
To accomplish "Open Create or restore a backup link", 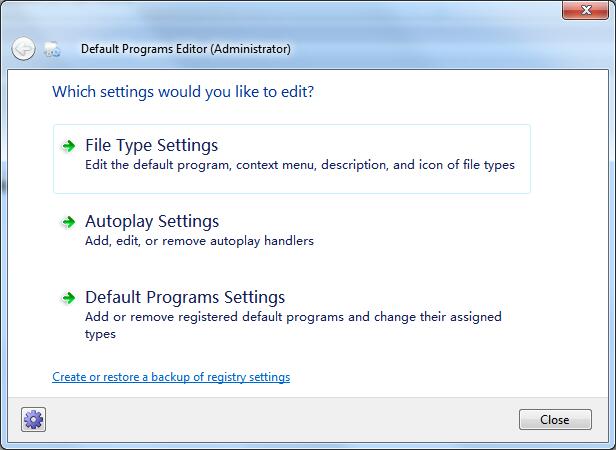I will click(171, 377).
